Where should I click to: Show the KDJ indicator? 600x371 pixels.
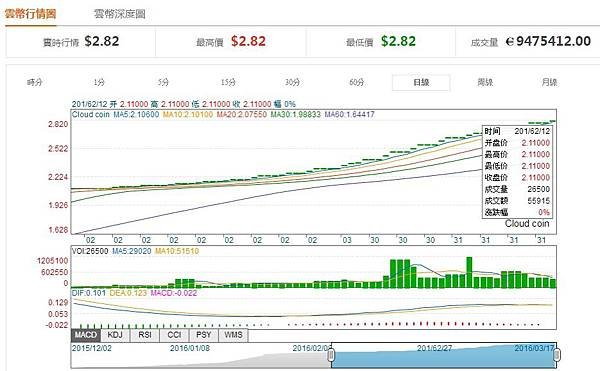[115, 335]
